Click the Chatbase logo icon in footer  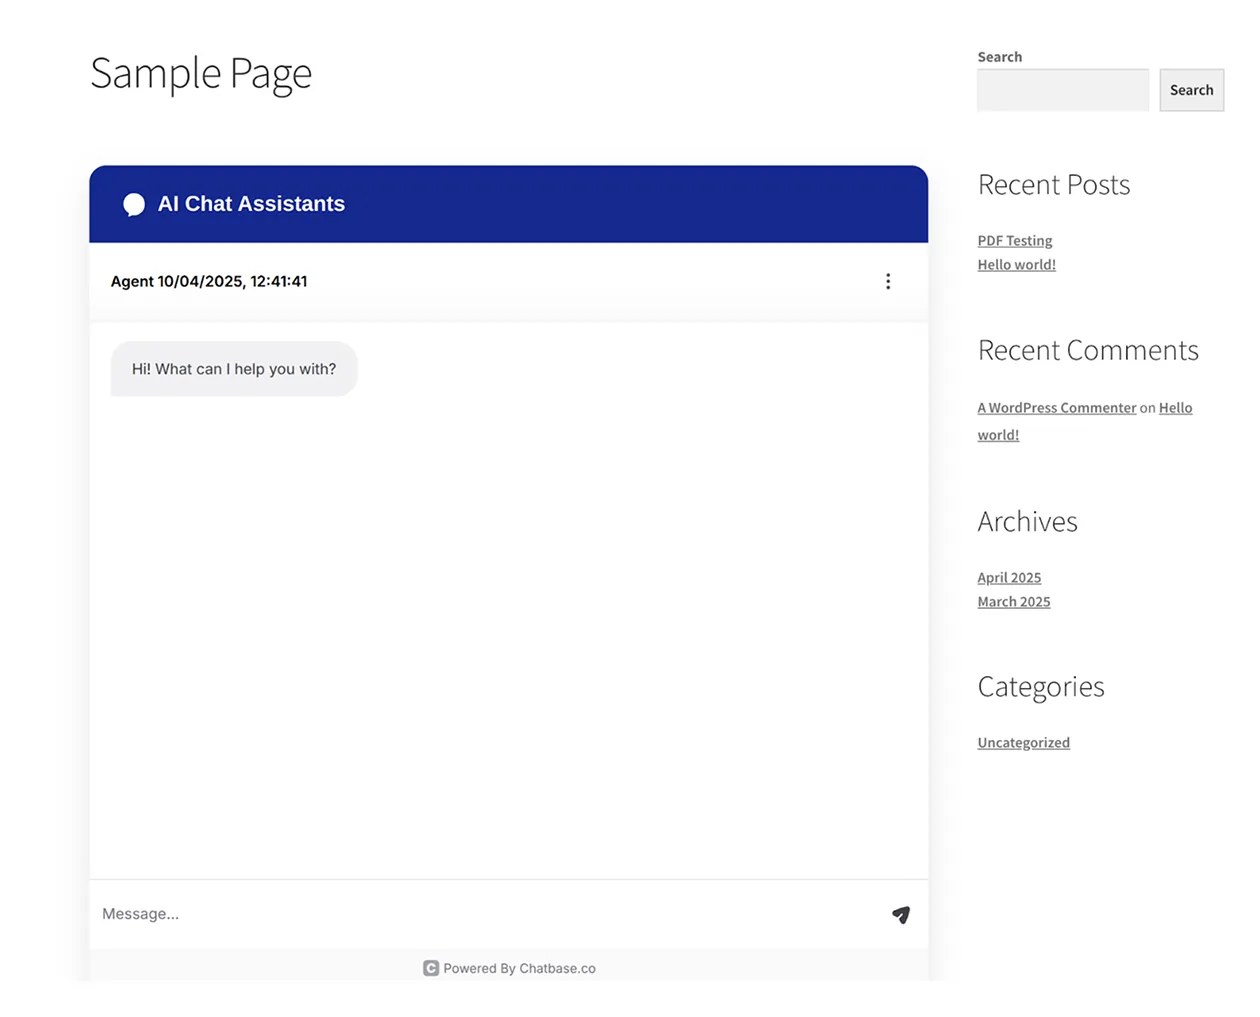click(431, 968)
